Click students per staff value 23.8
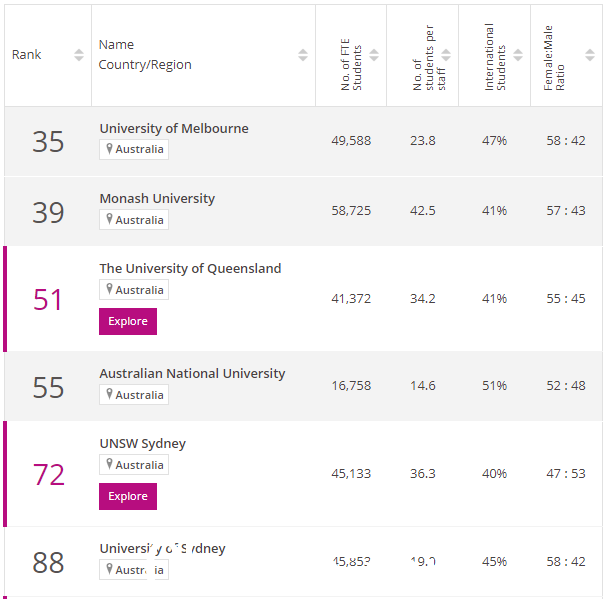Image resolution: width=606 pixels, height=599 pixels. 423,141
